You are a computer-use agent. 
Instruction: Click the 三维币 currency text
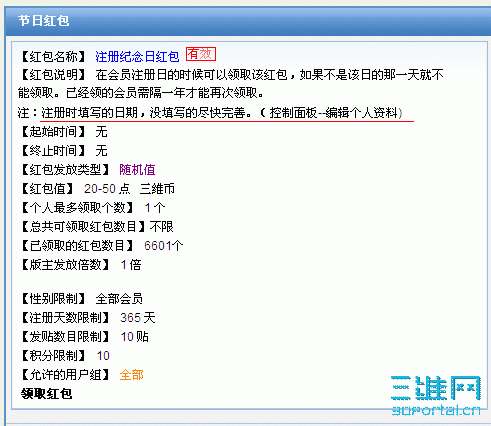(157, 189)
